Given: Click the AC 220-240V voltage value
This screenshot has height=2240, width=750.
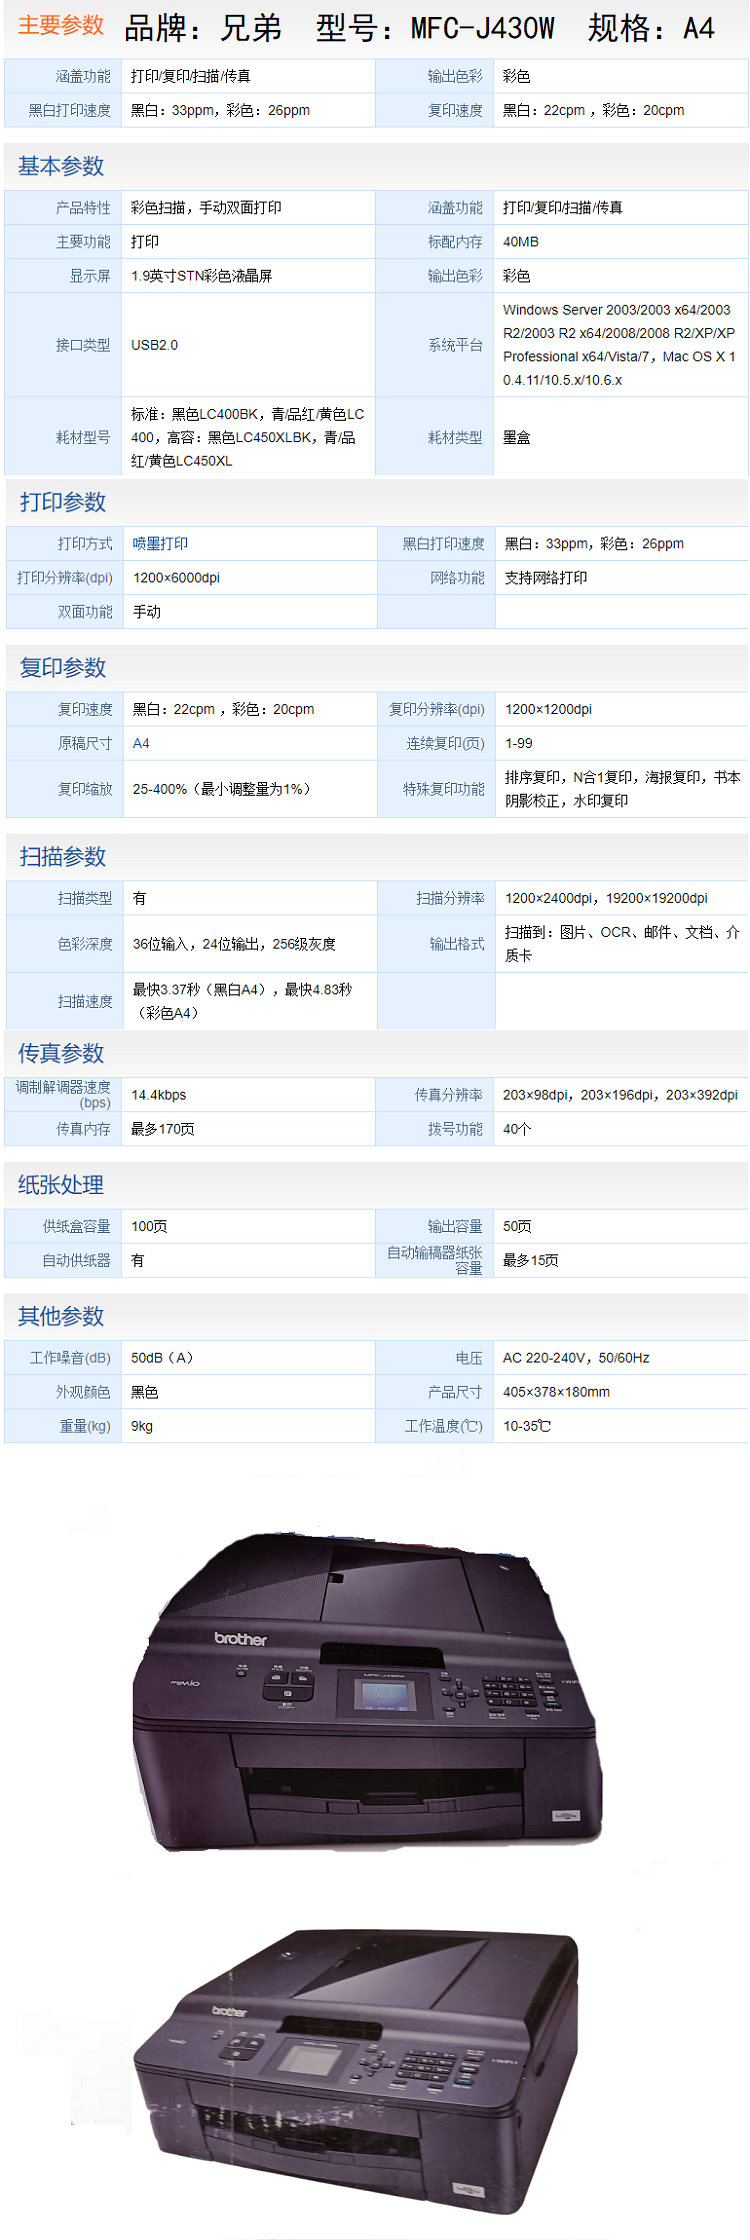Looking at the screenshot, I should point(576,1358).
